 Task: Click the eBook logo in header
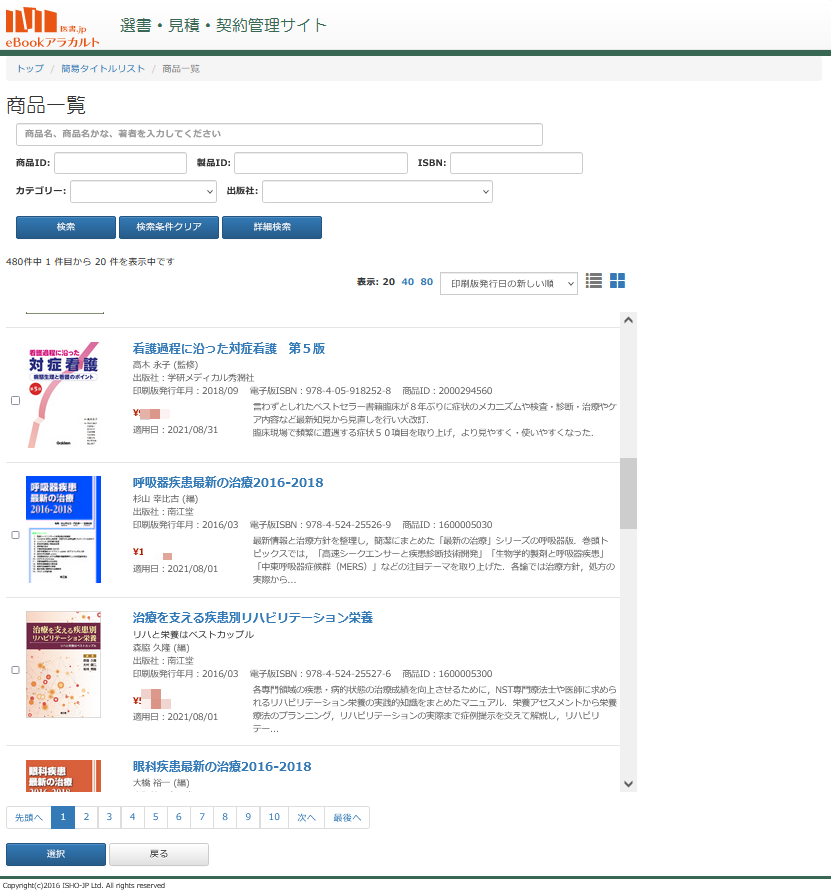tap(53, 27)
